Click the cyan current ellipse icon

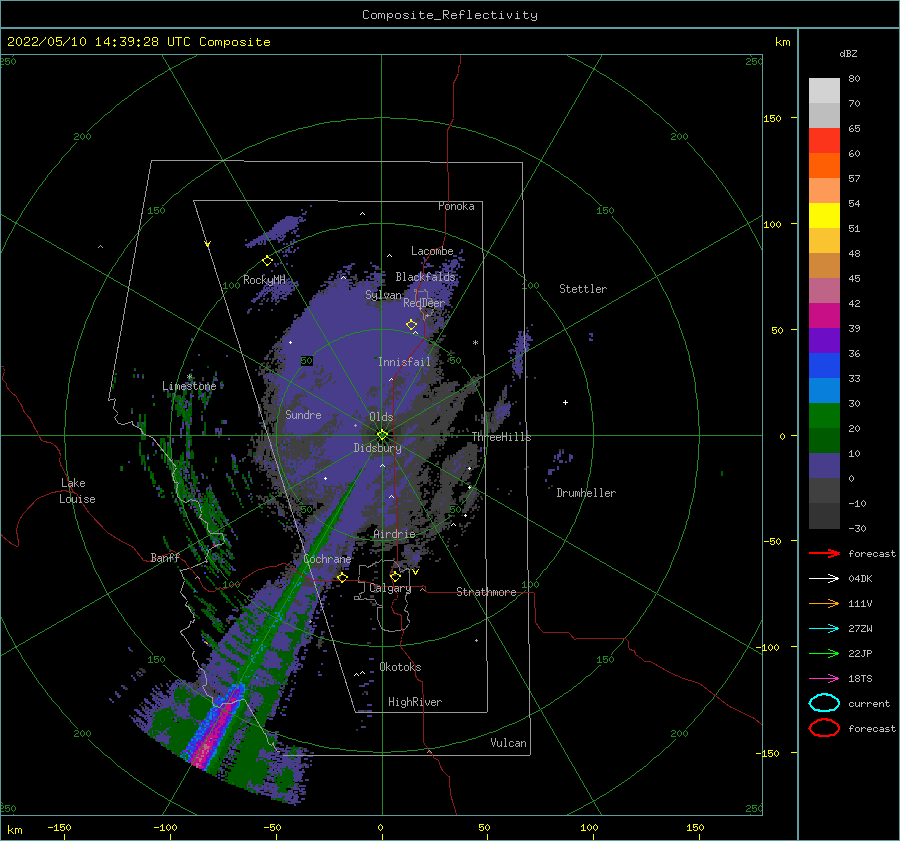tap(824, 703)
